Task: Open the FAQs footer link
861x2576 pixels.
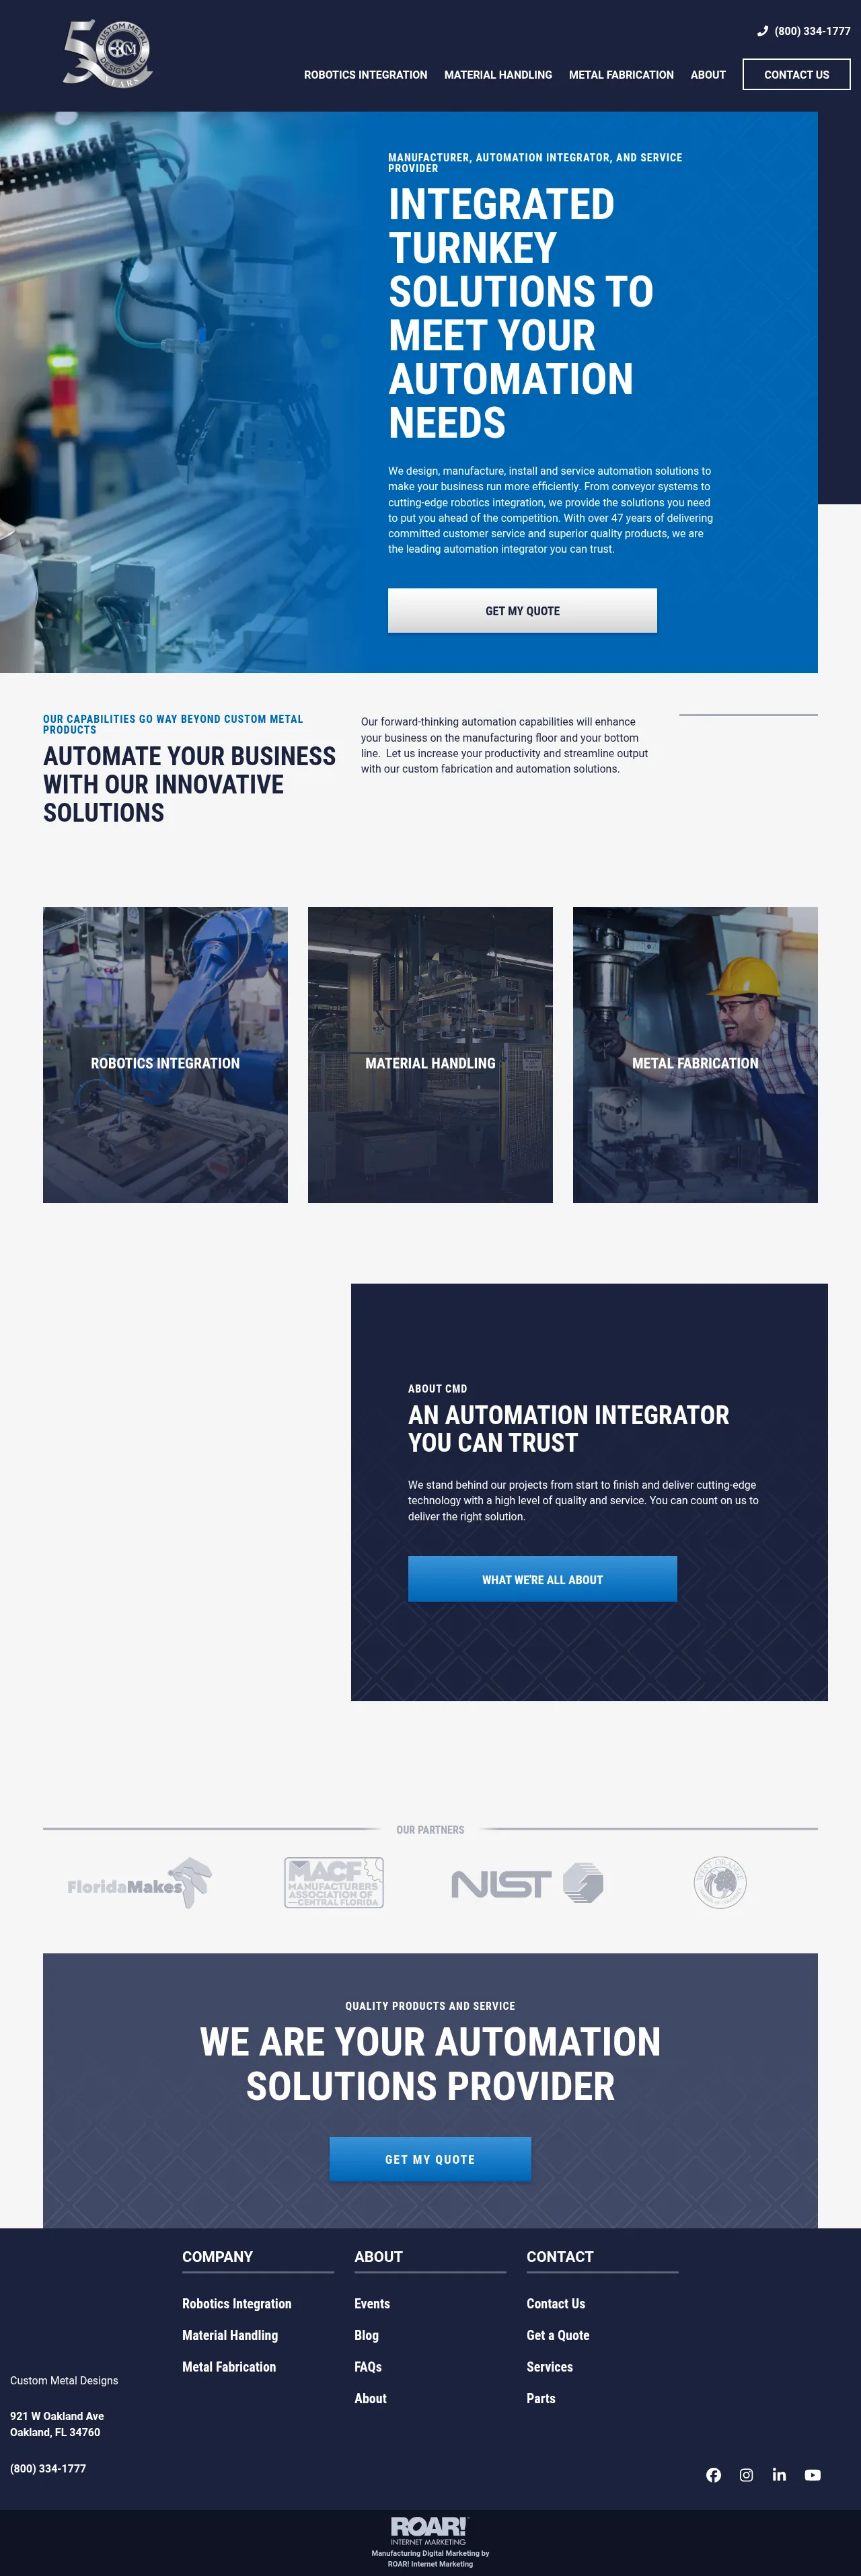Action: [368, 2367]
